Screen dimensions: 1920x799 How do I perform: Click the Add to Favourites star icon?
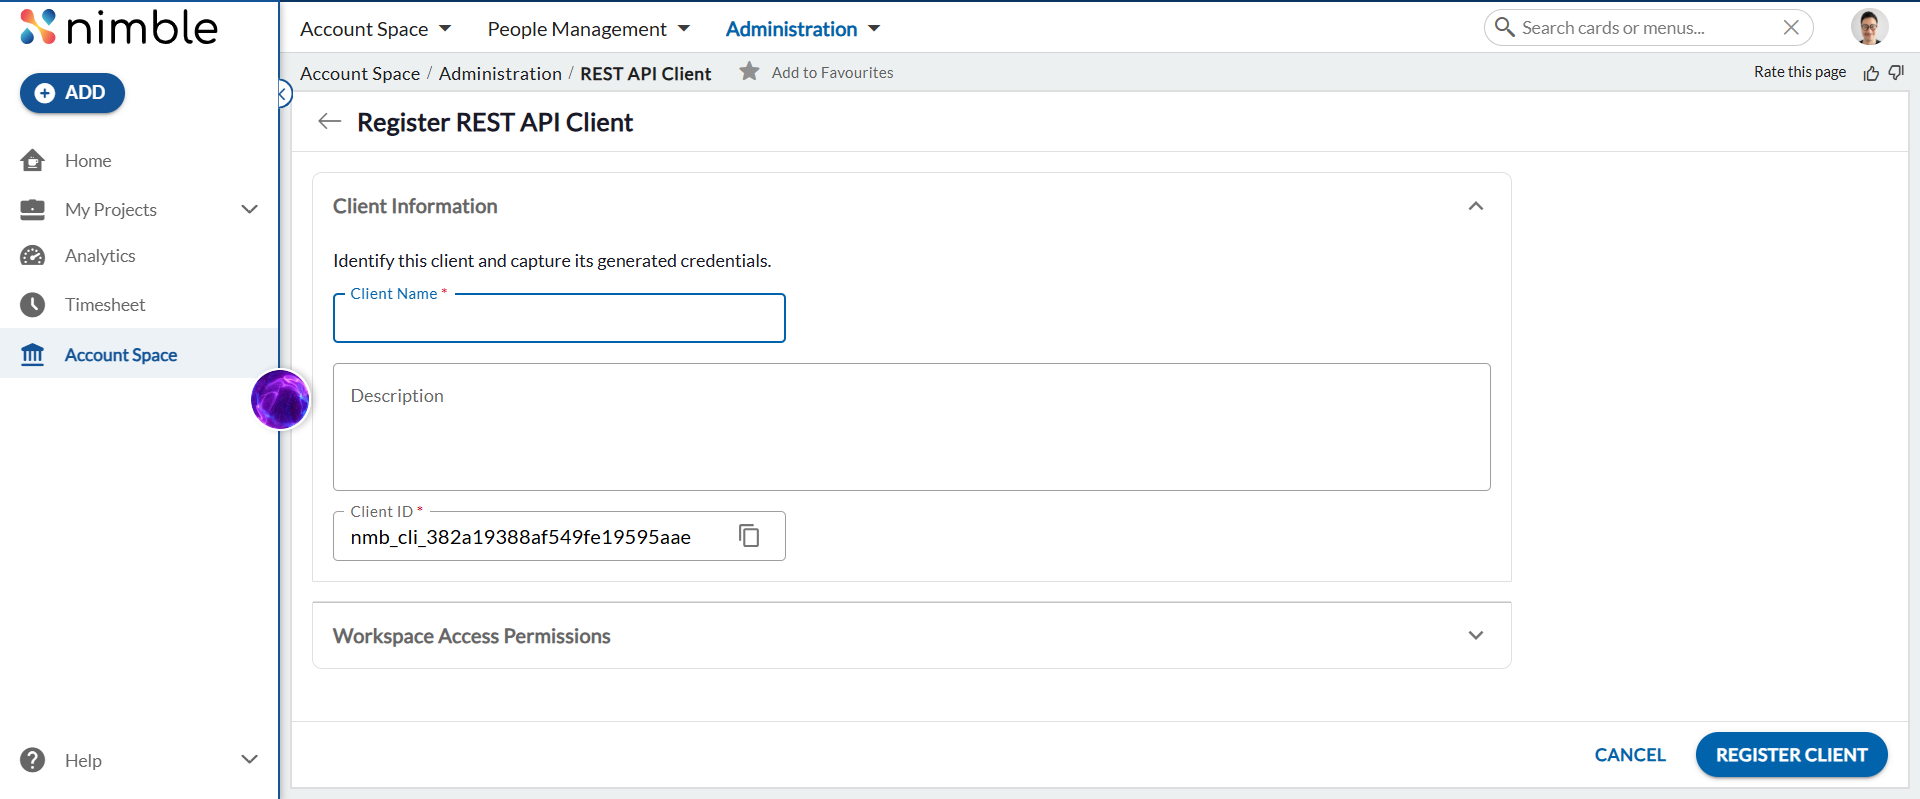pos(749,71)
